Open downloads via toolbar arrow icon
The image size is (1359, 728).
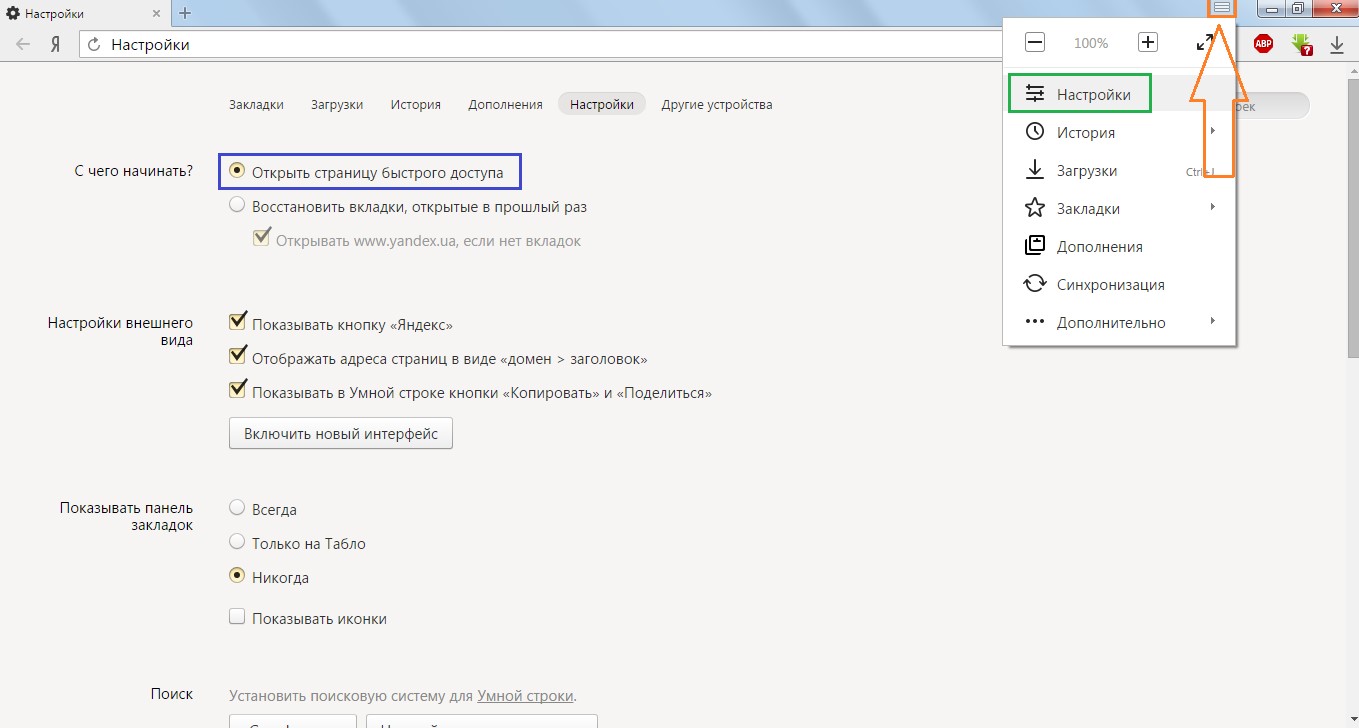click(x=1336, y=45)
